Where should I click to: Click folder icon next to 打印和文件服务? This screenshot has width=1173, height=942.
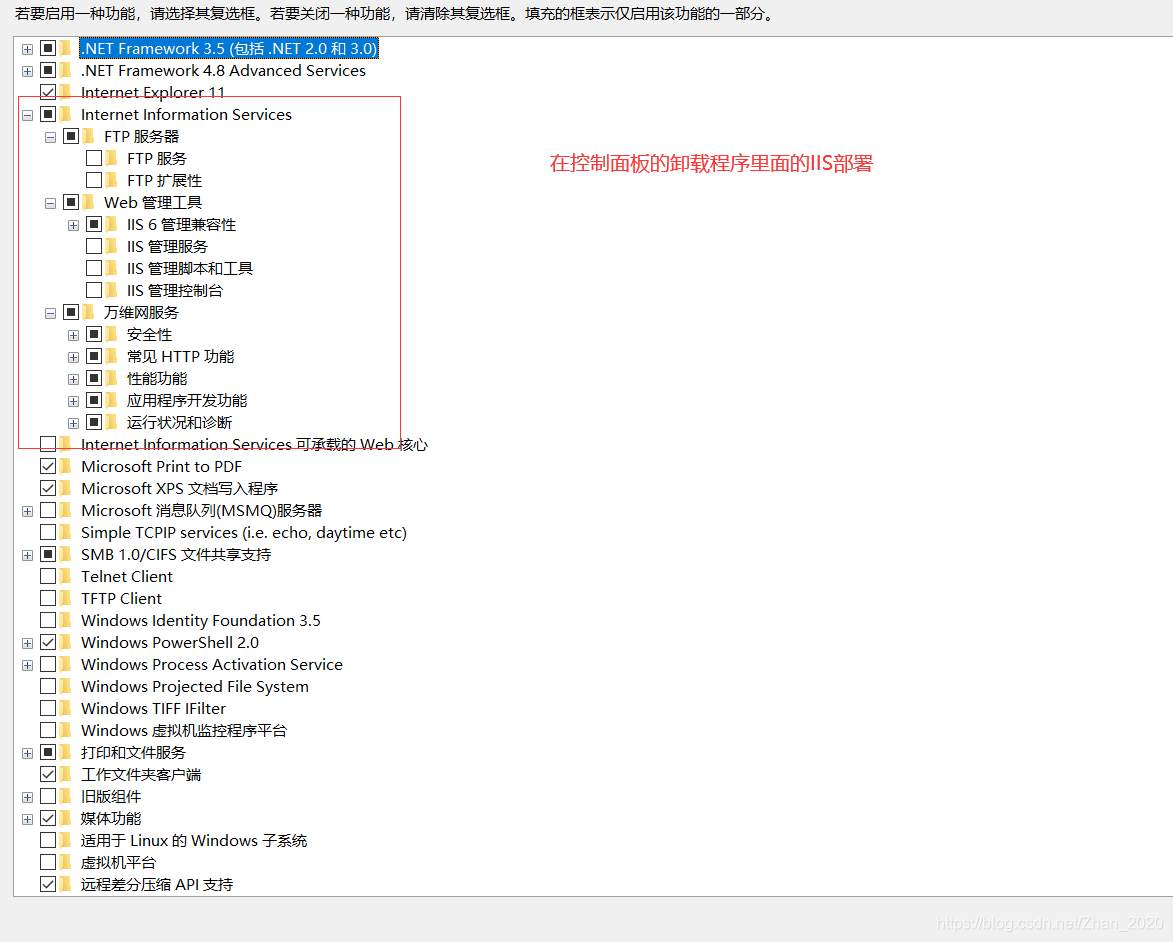66,752
